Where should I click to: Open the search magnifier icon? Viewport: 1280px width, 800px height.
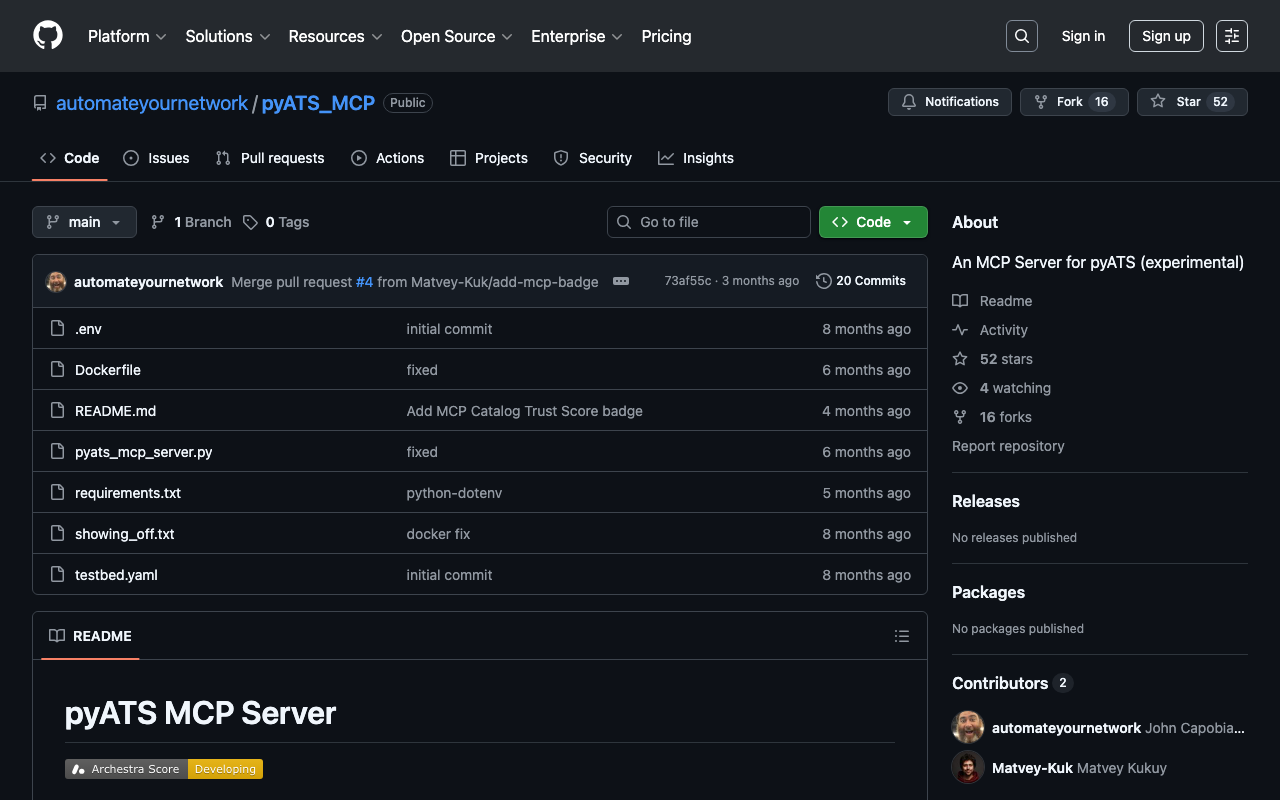(x=1021, y=36)
